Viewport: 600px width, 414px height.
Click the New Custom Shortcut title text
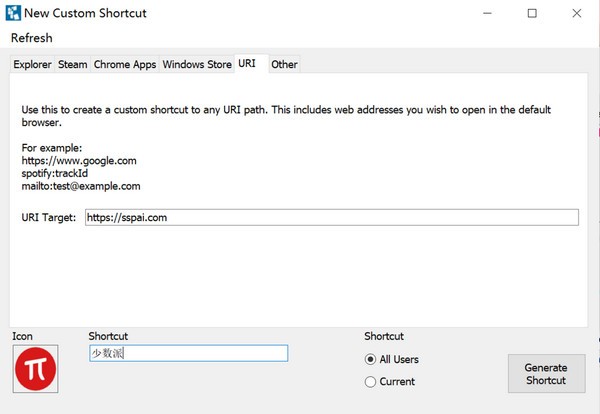coord(86,13)
